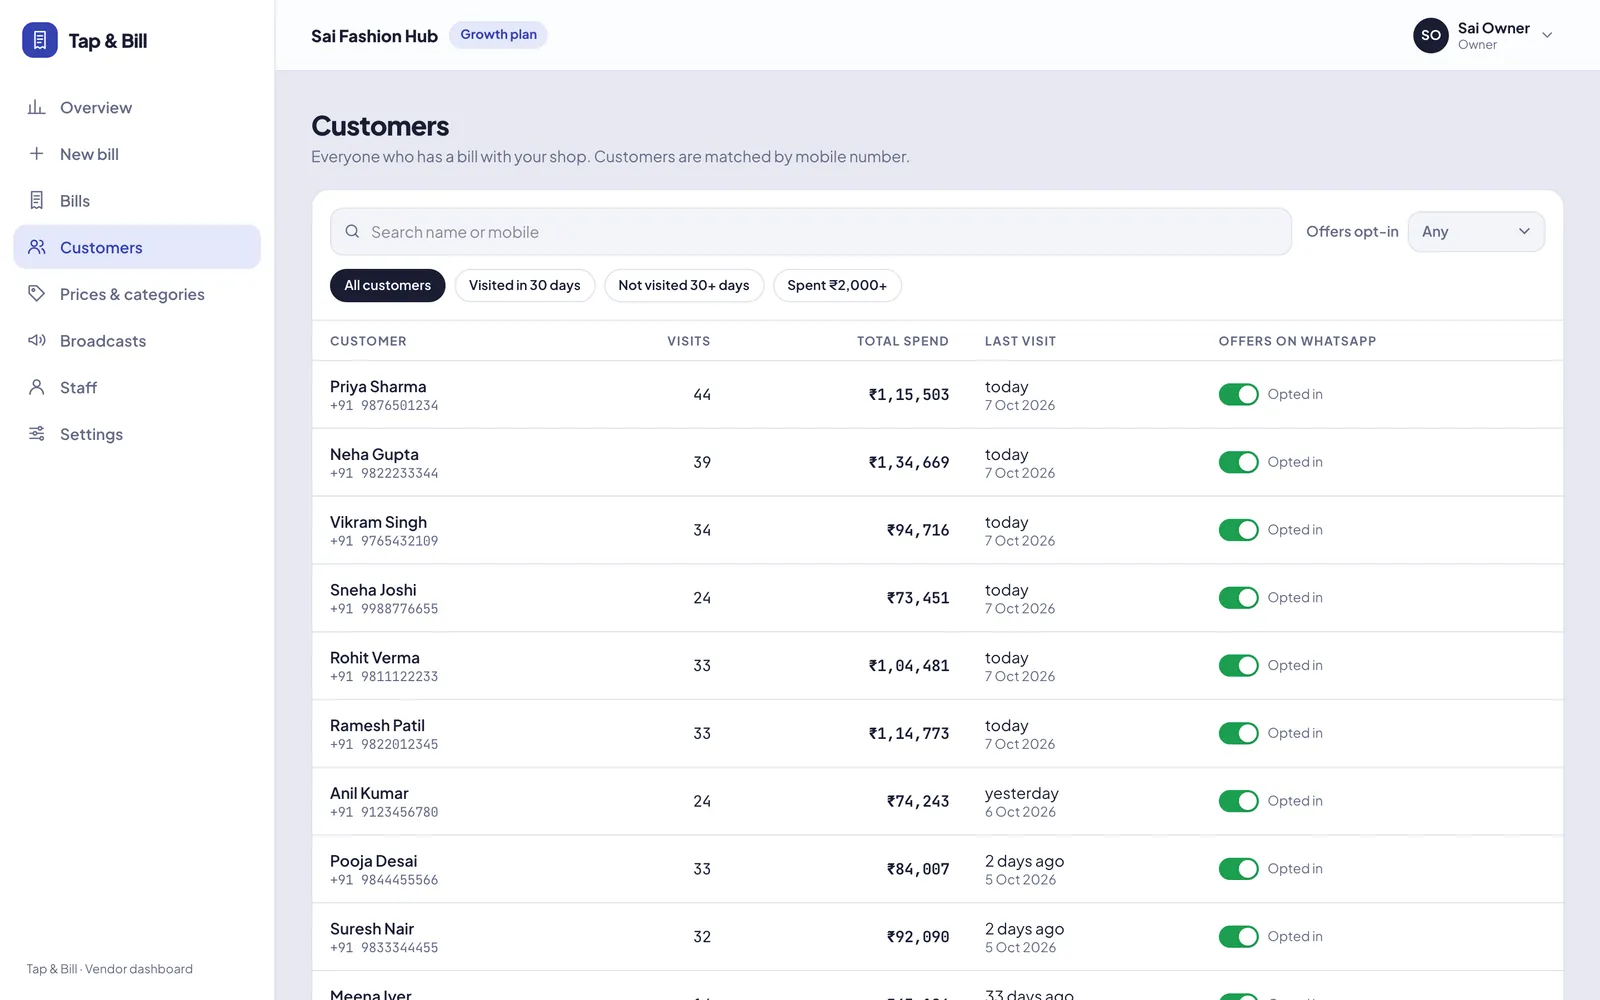Viewport: 1600px width, 1000px height.
Task: Disable offers opt-in for Anil Kumar
Action: pyautogui.click(x=1238, y=801)
